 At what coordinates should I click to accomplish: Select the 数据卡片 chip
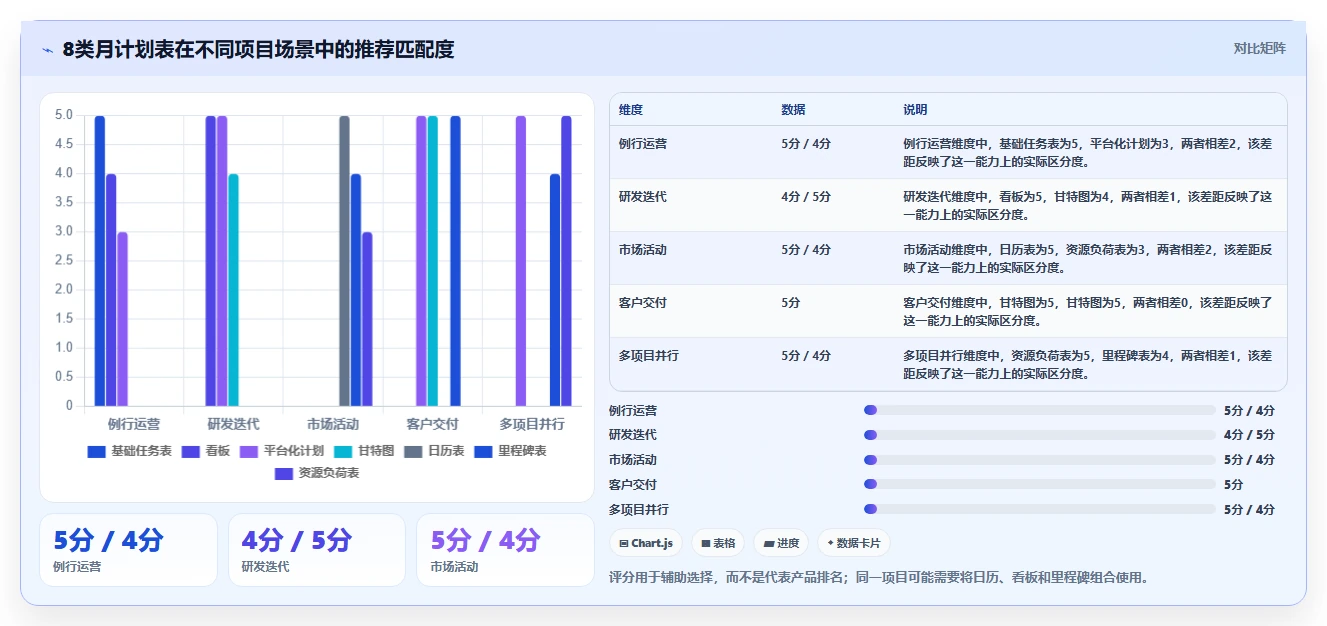(x=854, y=543)
